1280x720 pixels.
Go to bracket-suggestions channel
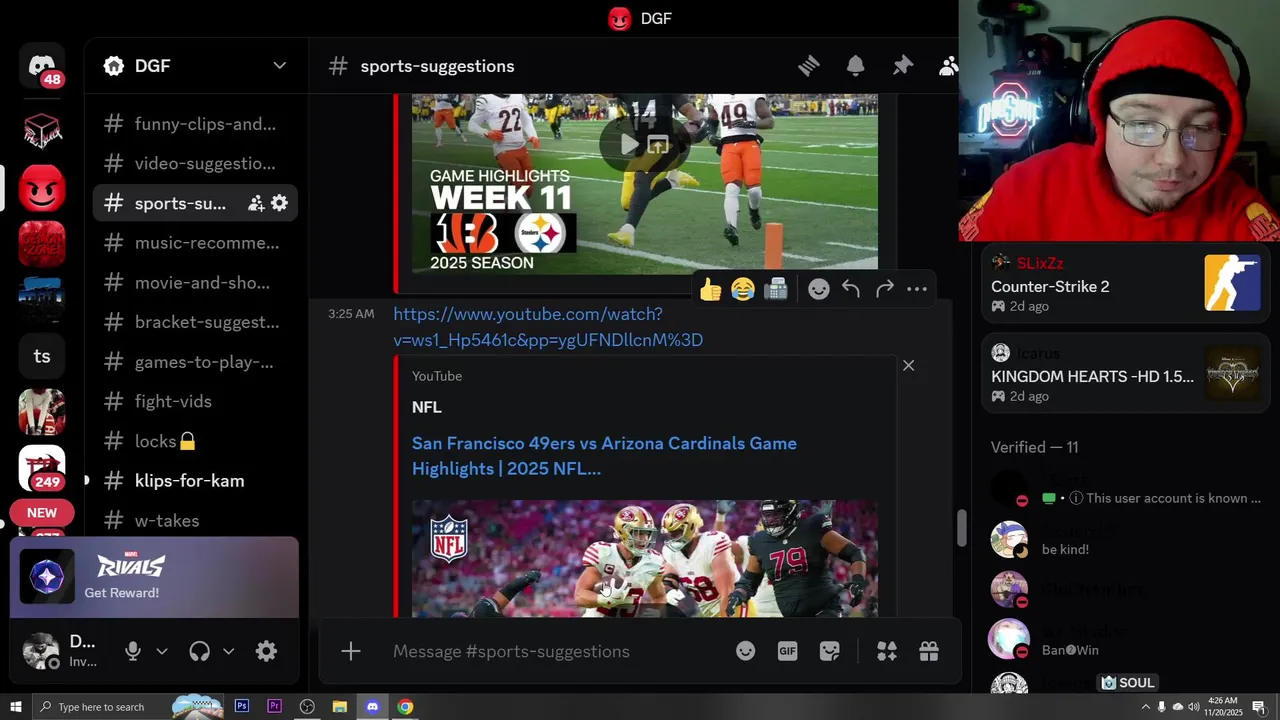tap(195, 322)
